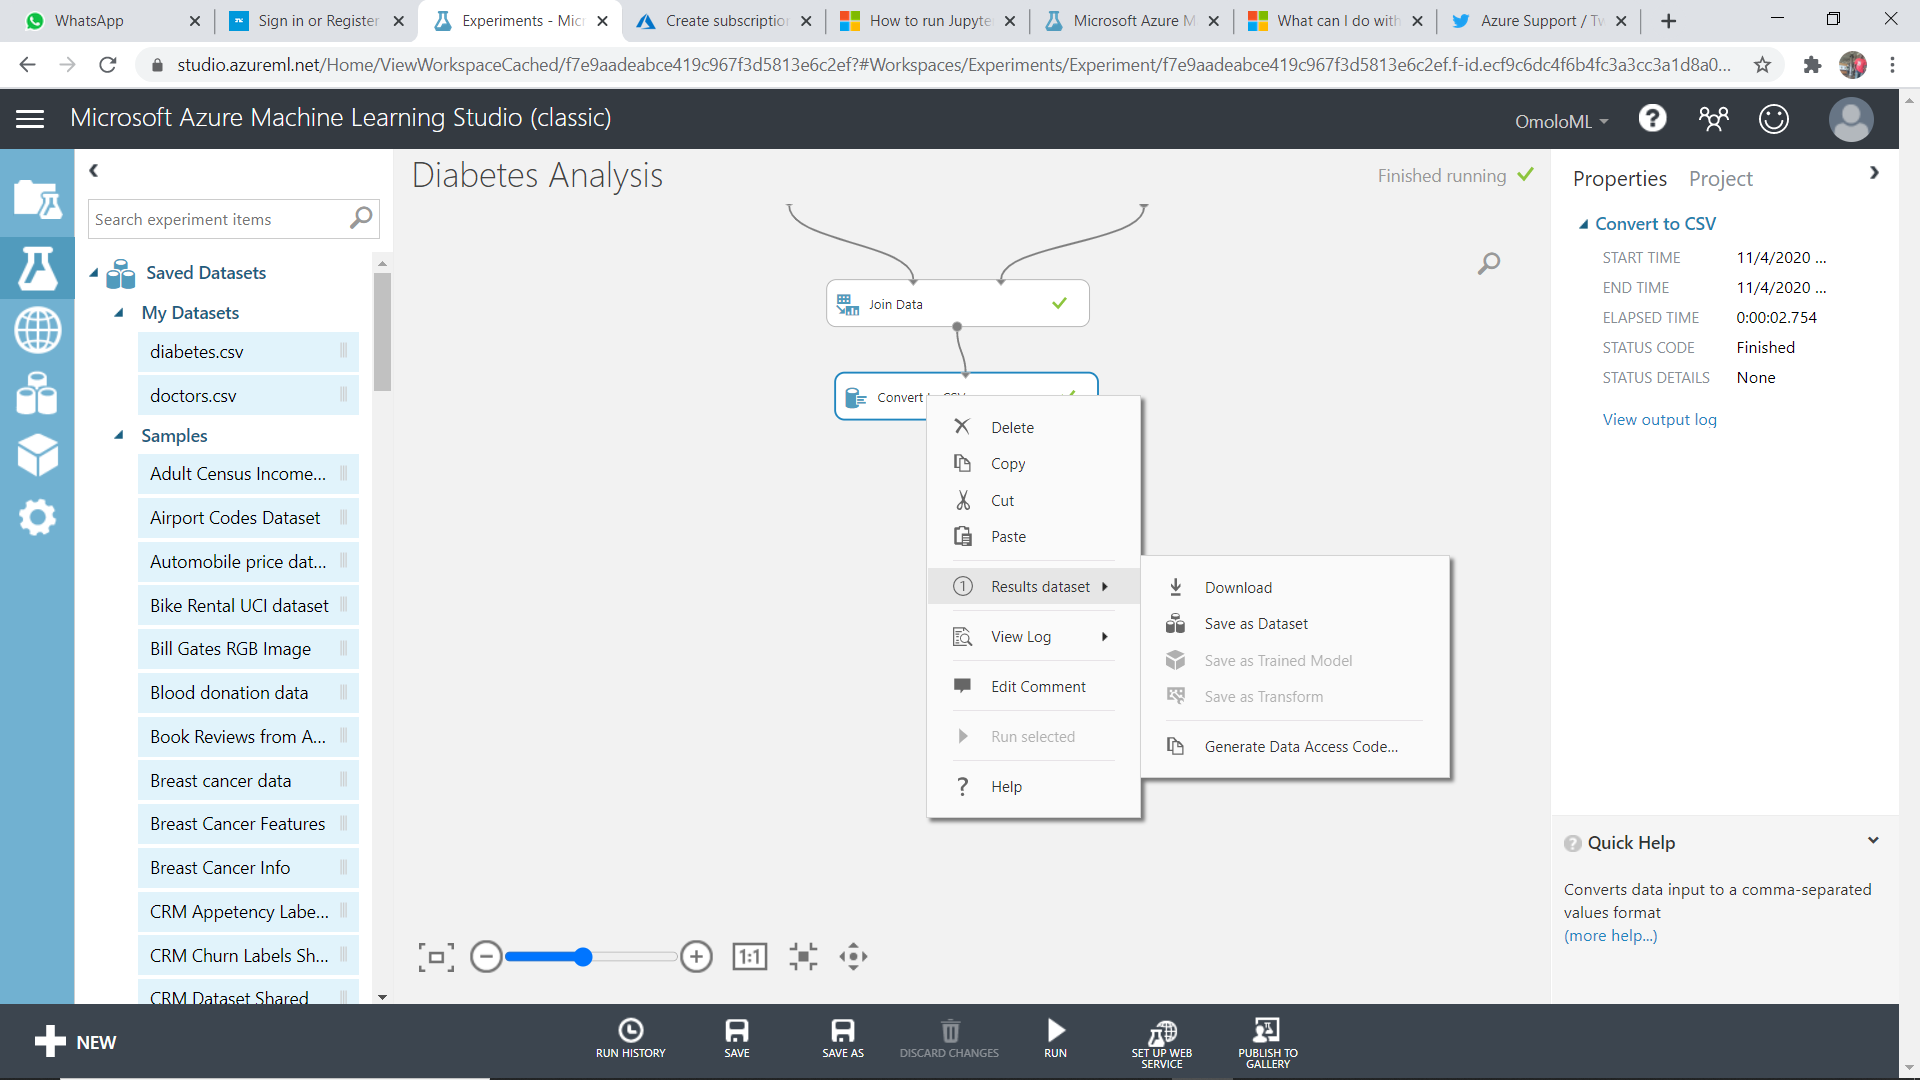Open the OmoloML workspace dropdown

tap(1561, 121)
